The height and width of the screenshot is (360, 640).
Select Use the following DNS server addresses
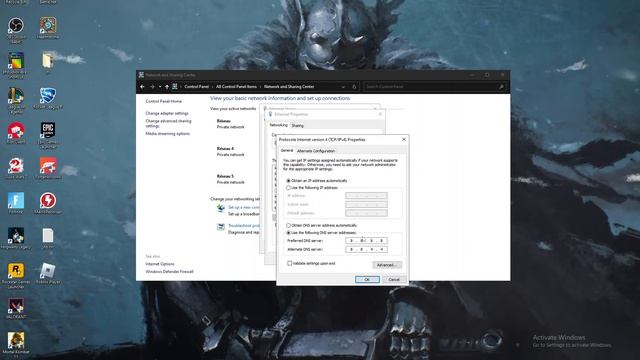pos(289,233)
